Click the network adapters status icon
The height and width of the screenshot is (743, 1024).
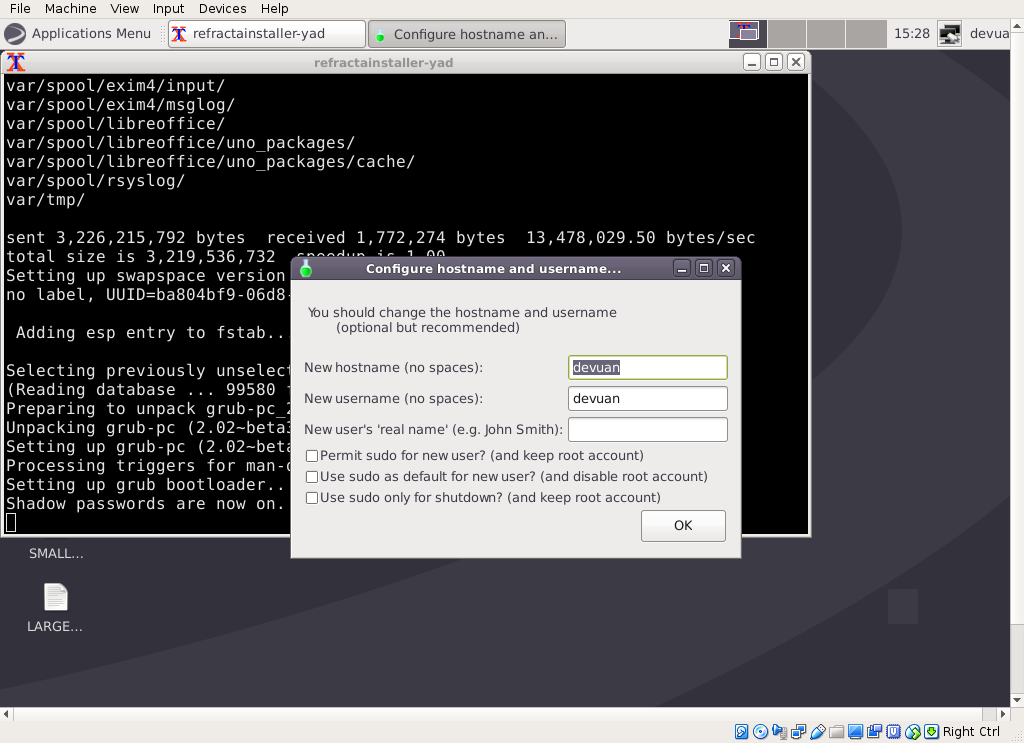tap(799, 731)
